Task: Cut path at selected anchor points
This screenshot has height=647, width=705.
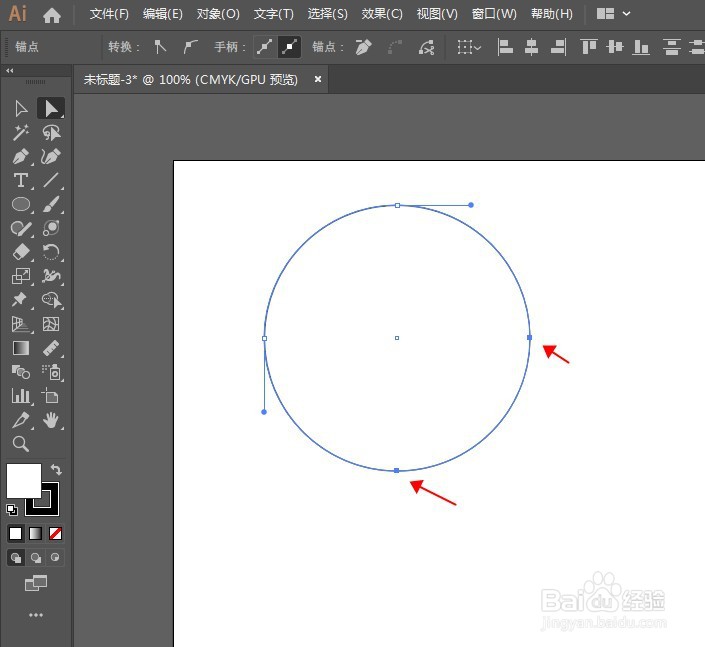Action: point(426,47)
